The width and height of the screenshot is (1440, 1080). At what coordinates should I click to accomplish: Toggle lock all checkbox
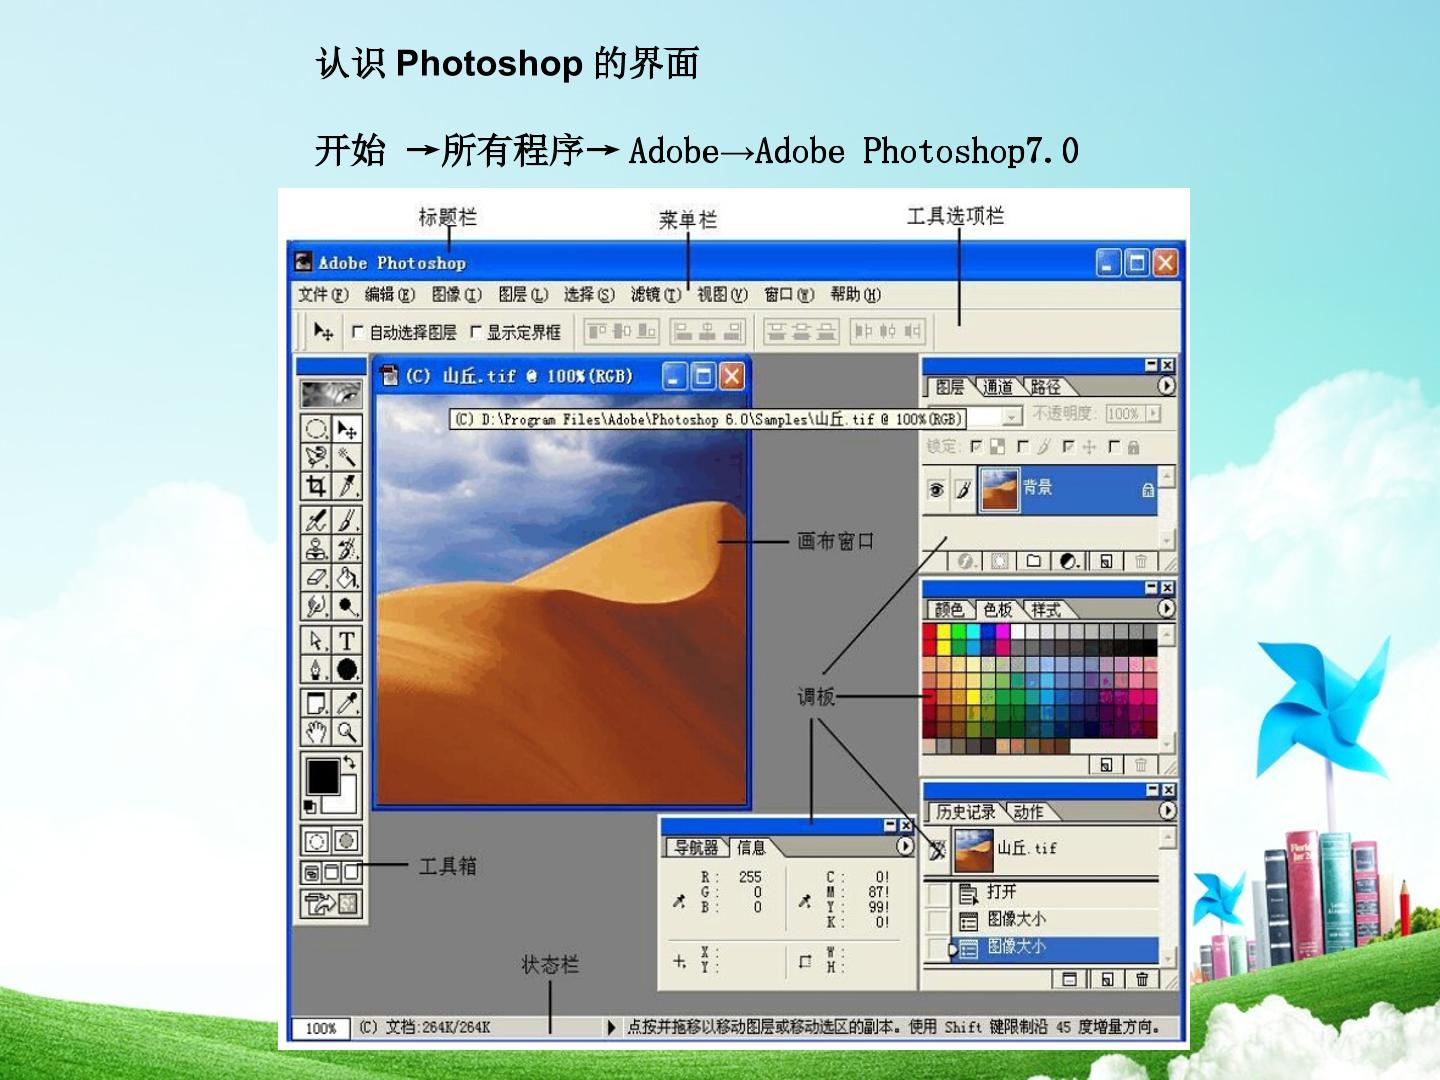[x=1114, y=447]
